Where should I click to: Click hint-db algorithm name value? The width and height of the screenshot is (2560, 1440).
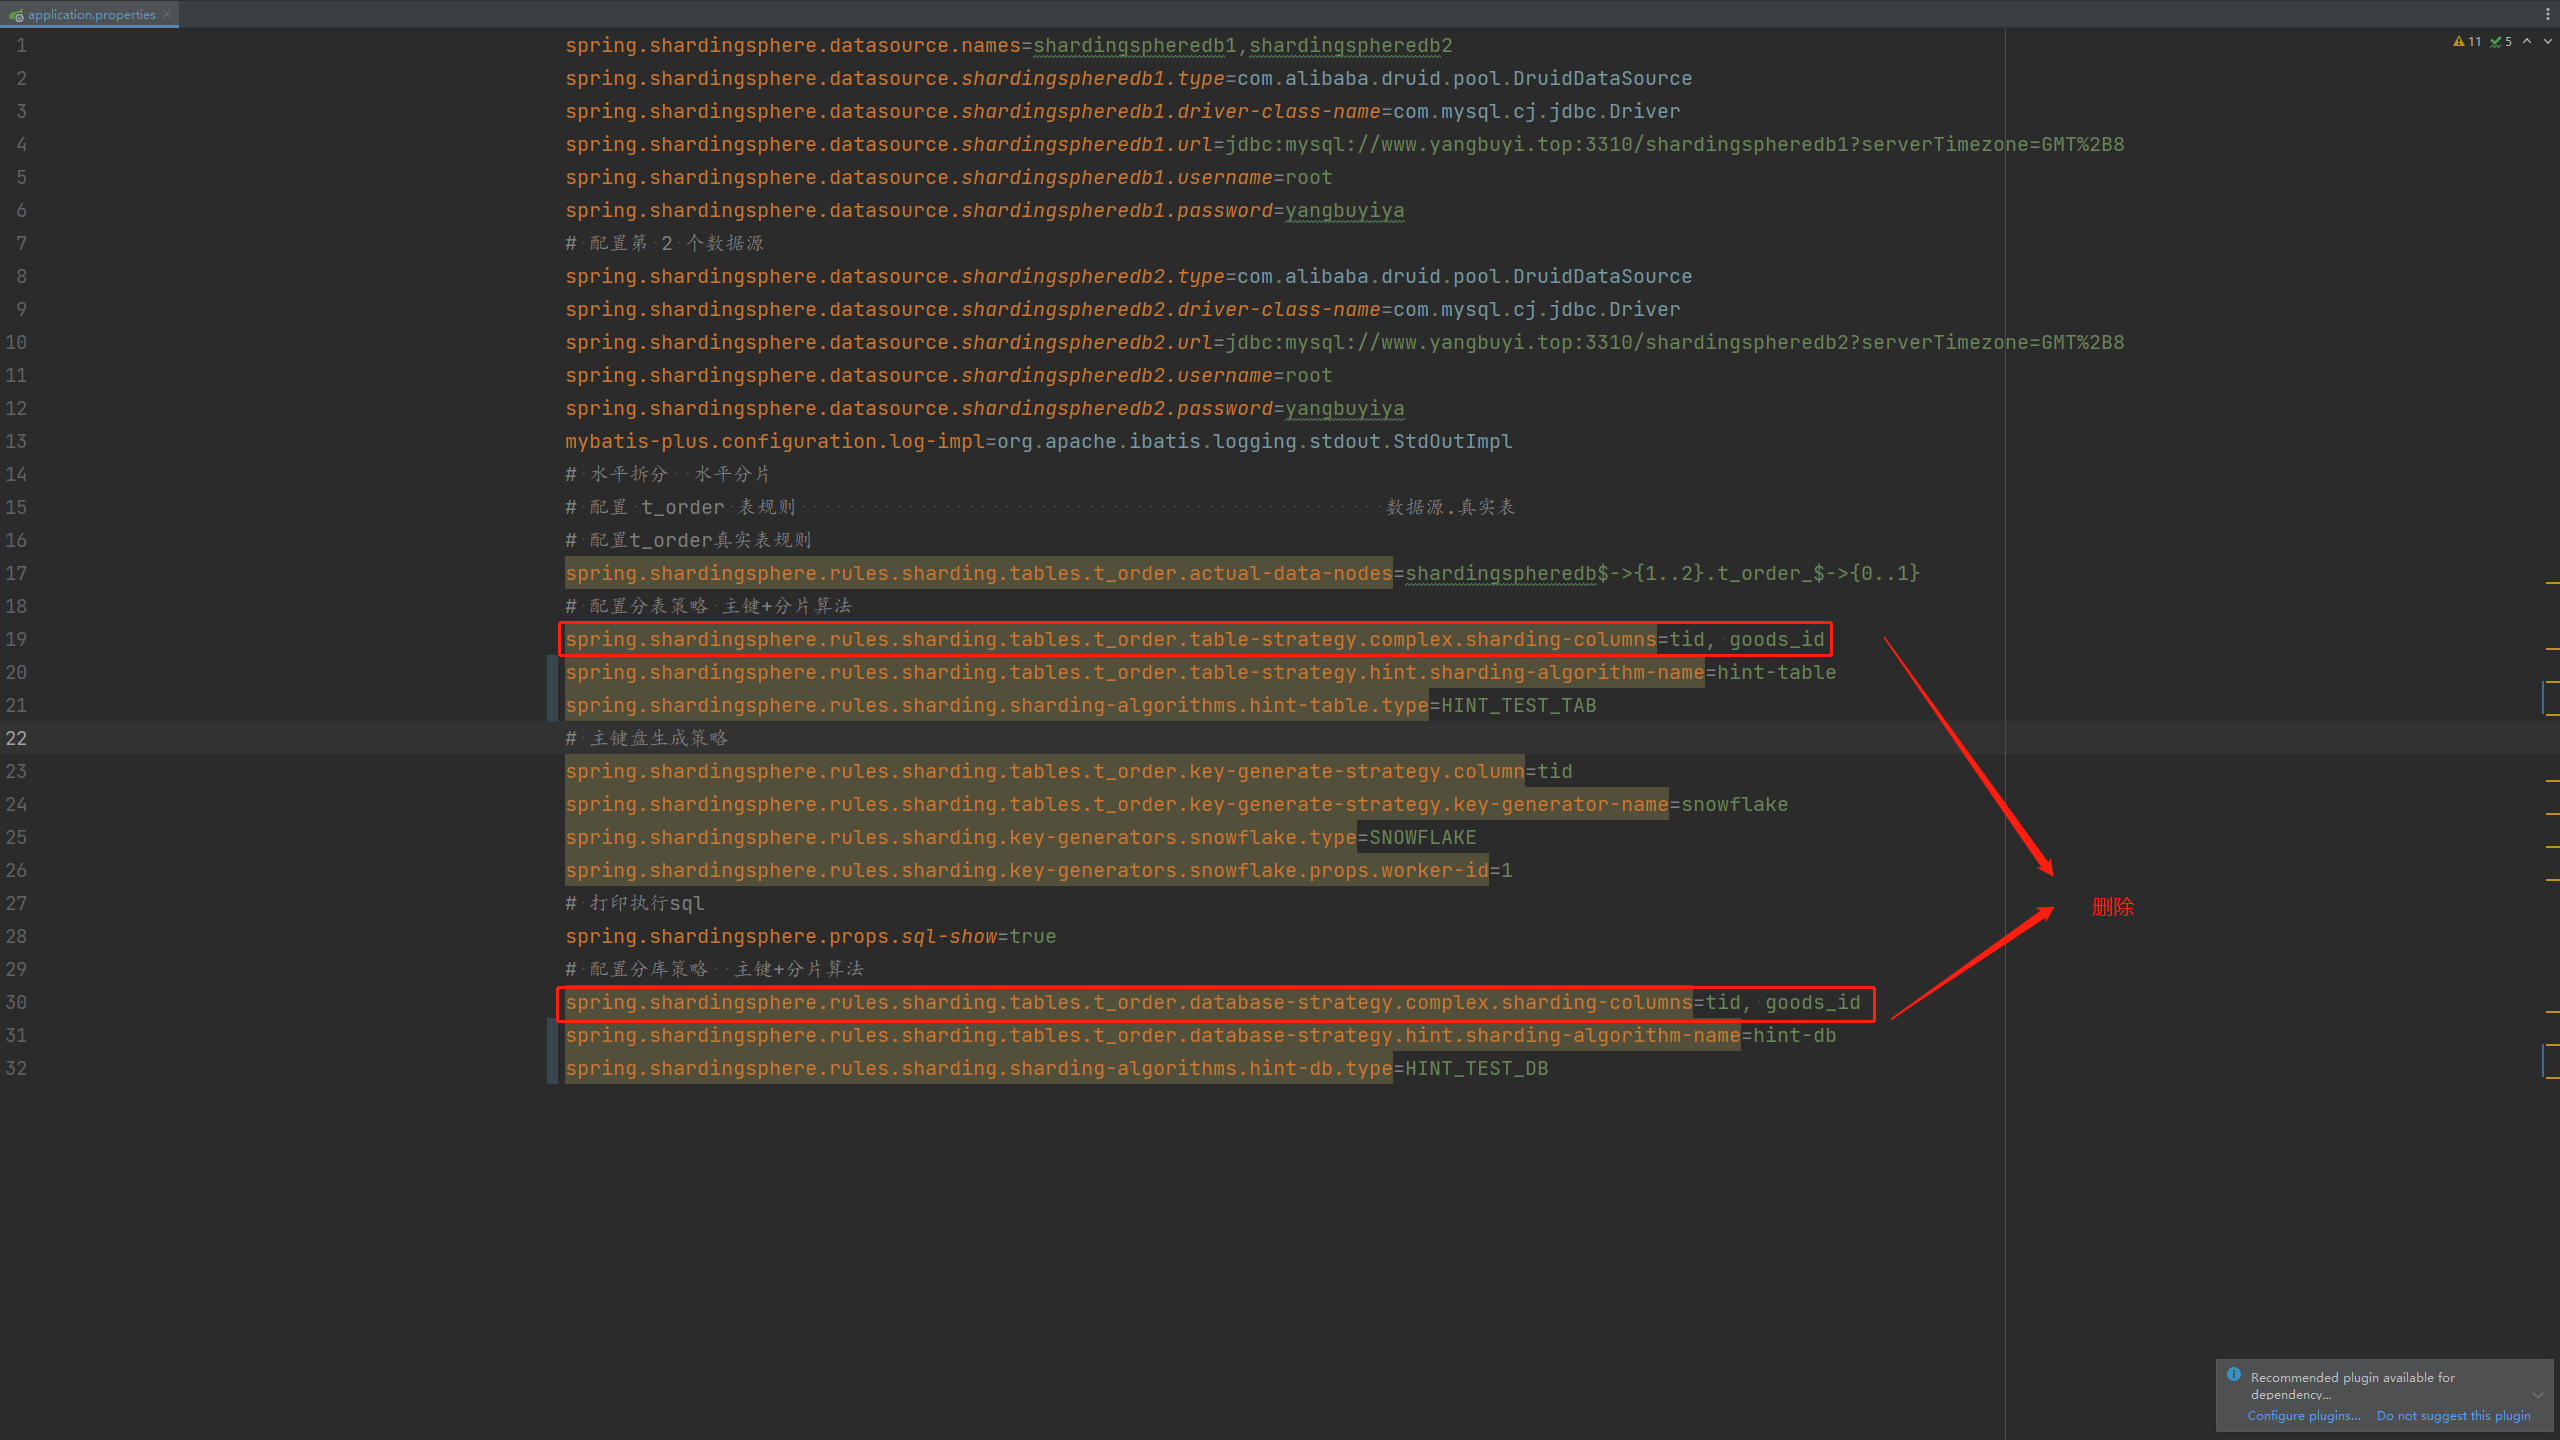point(1794,1035)
